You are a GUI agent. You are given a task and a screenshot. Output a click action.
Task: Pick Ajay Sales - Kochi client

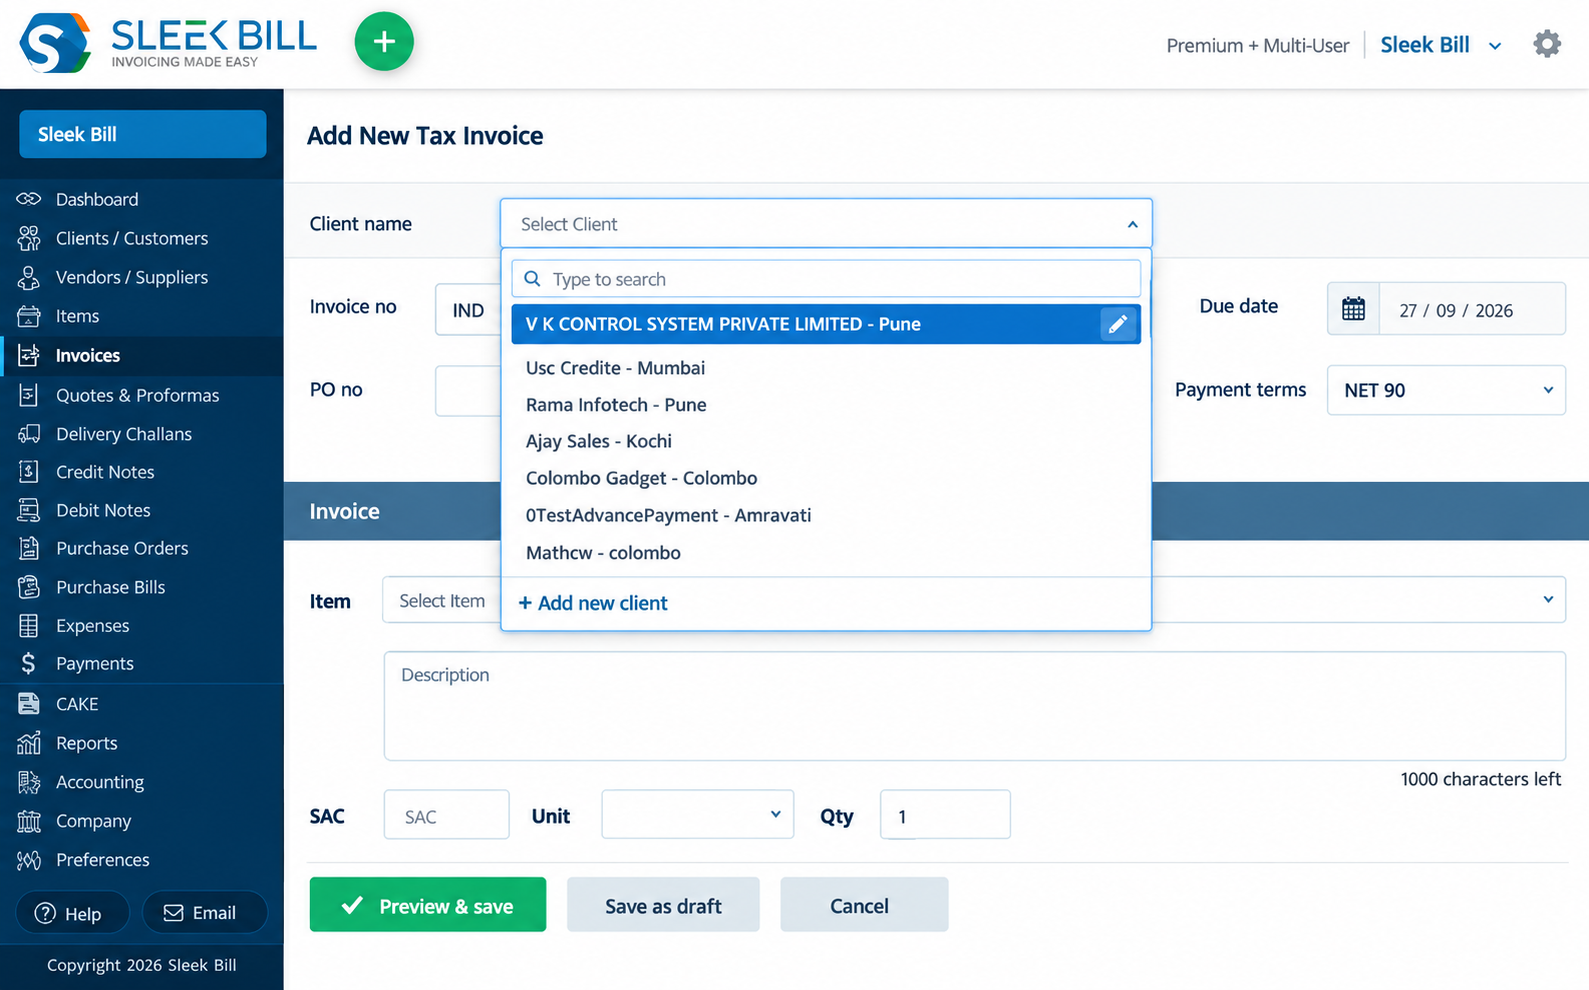[x=599, y=441]
